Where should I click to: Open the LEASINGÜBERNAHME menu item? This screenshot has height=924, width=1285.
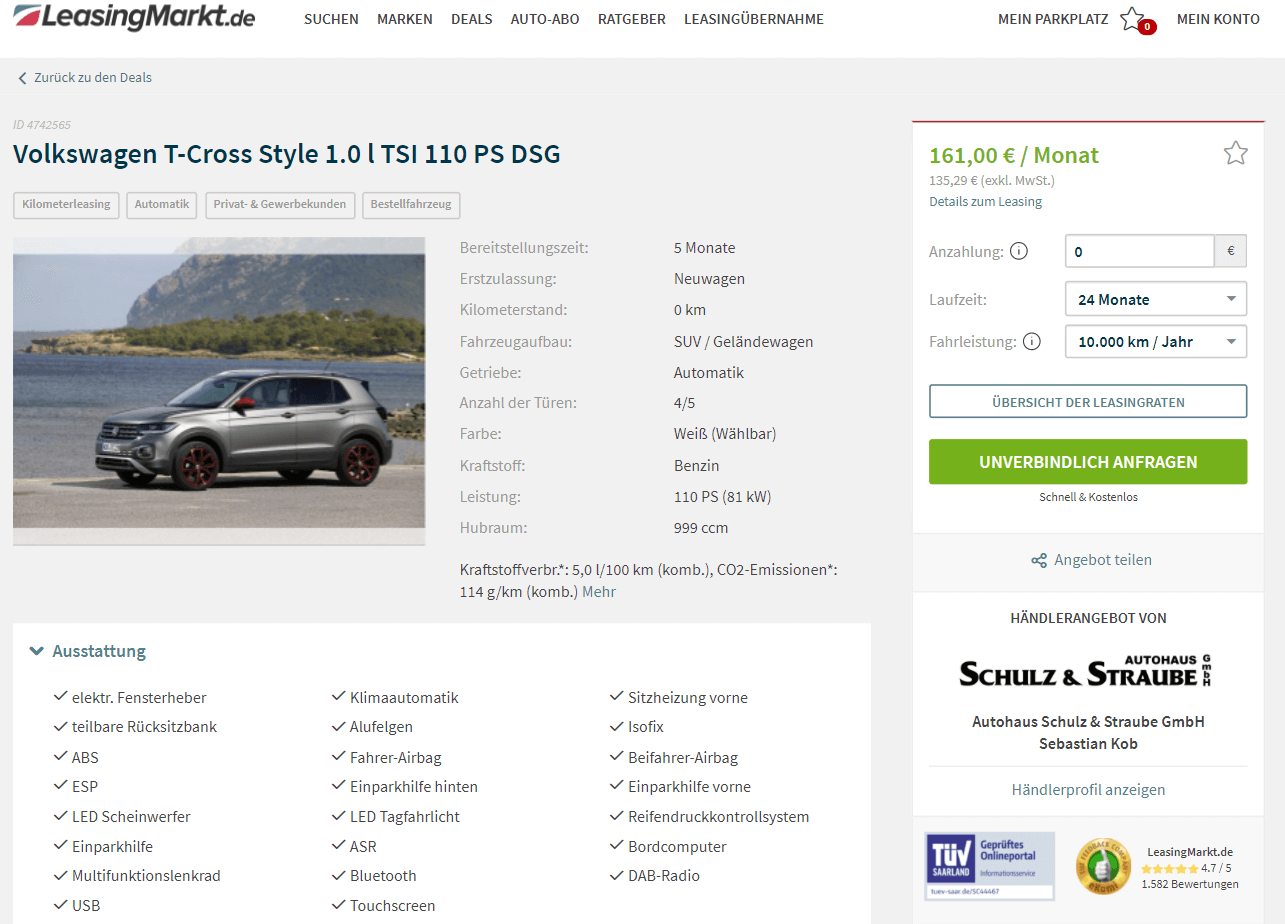click(754, 19)
